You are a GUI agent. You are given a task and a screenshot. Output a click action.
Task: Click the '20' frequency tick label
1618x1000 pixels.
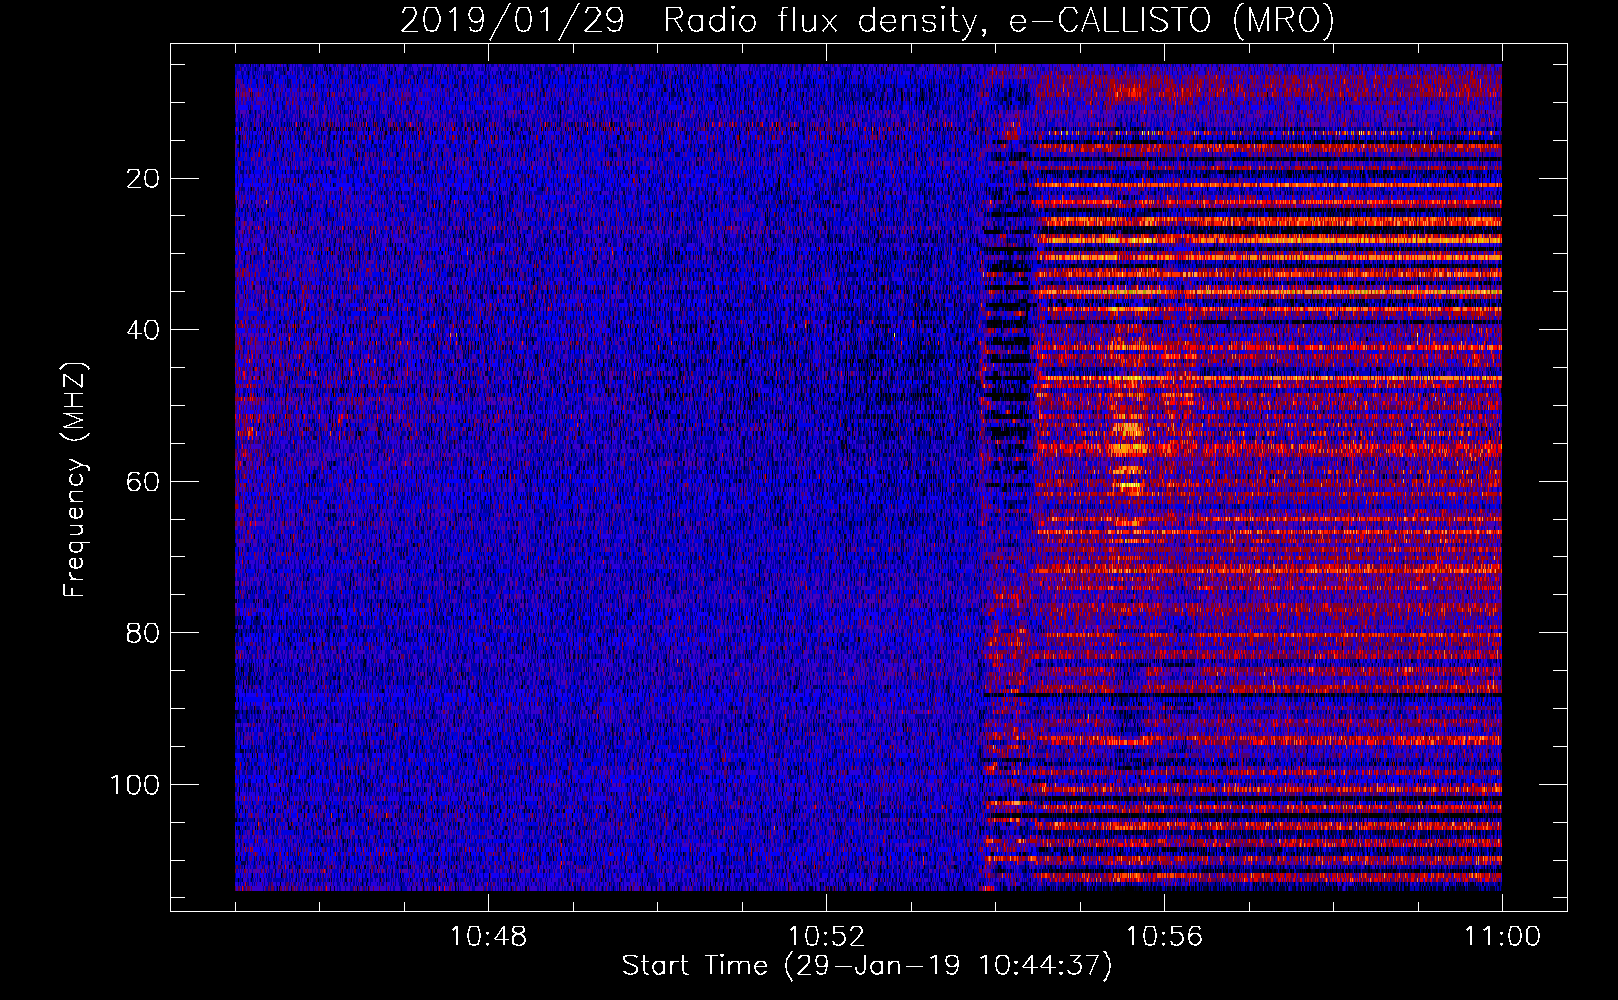143,179
